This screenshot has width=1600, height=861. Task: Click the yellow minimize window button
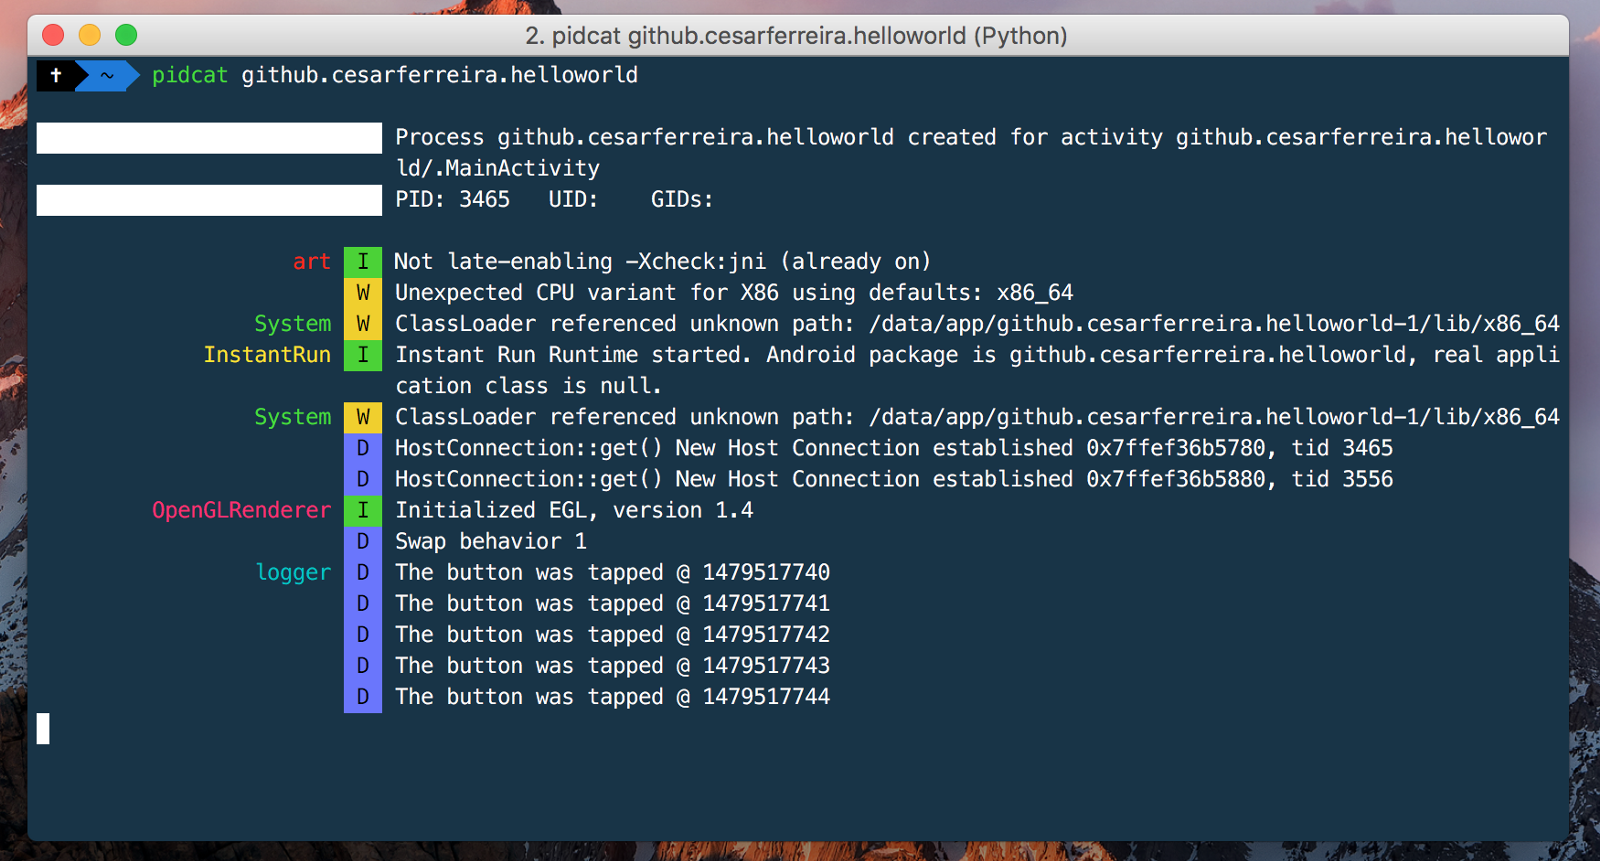coord(90,35)
